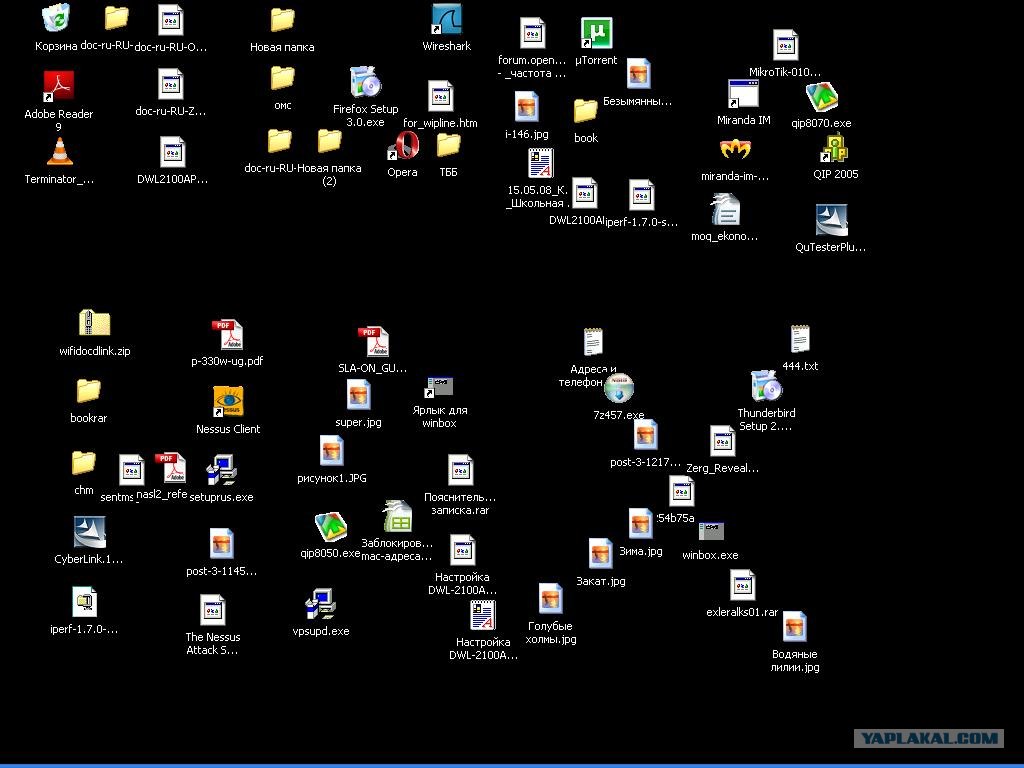Click the Nessus Client icon
Screen dimensions: 1024x768
228,401
